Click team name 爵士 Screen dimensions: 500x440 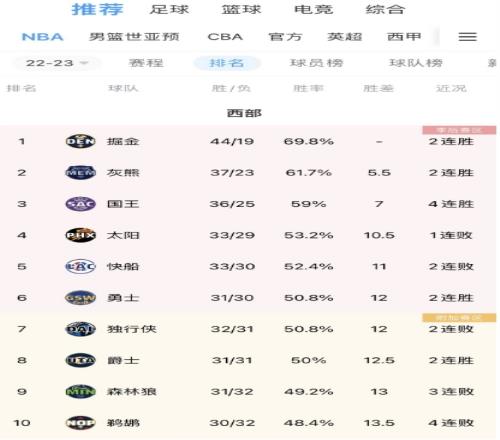click(x=123, y=360)
